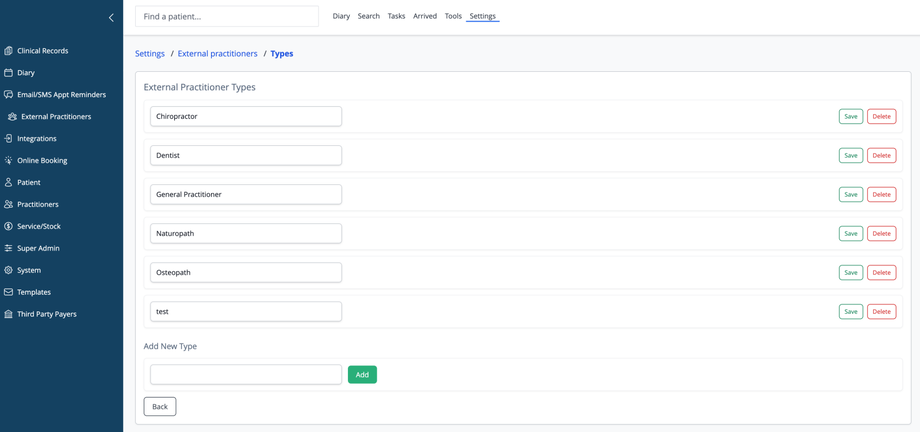
Task: Open Tasks from the top navigation
Action: (x=396, y=16)
